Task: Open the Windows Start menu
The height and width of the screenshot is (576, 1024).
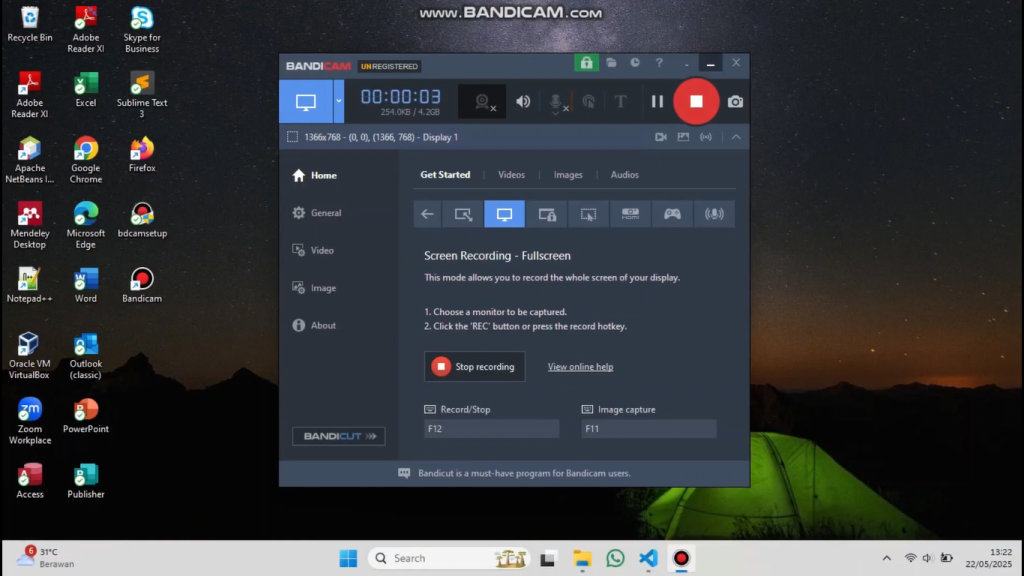Action: pyautogui.click(x=348, y=558)
